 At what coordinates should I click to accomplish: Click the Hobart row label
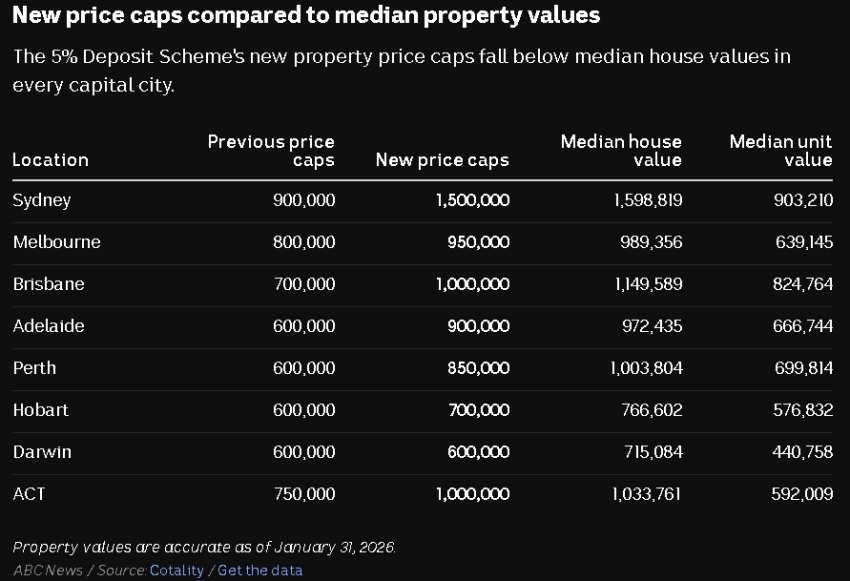pyautogui.click(x=41, y=410)
